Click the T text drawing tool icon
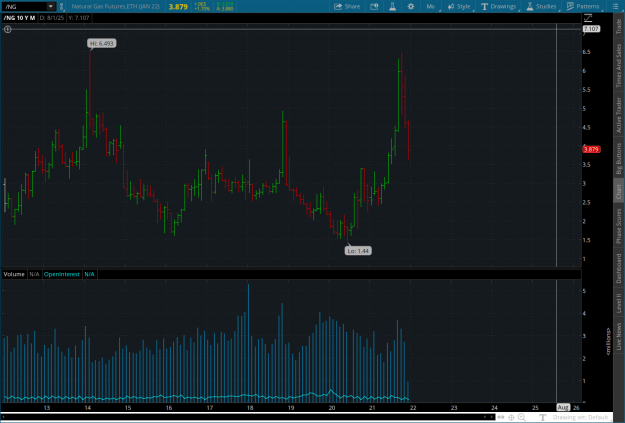 (542, 417)
